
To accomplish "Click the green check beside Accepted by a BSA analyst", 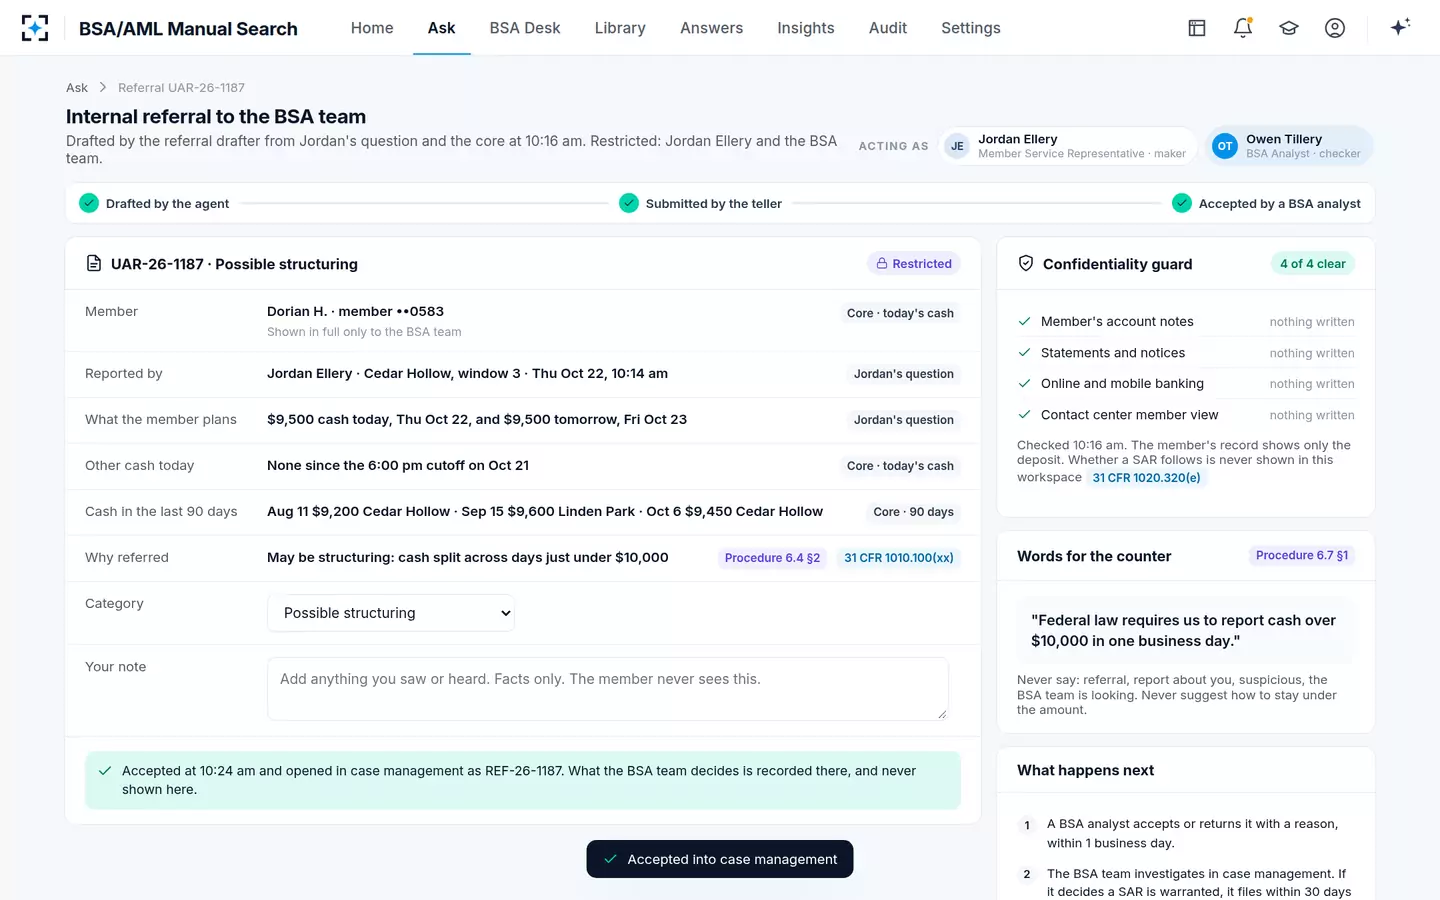I will (x=1182, y=203).
